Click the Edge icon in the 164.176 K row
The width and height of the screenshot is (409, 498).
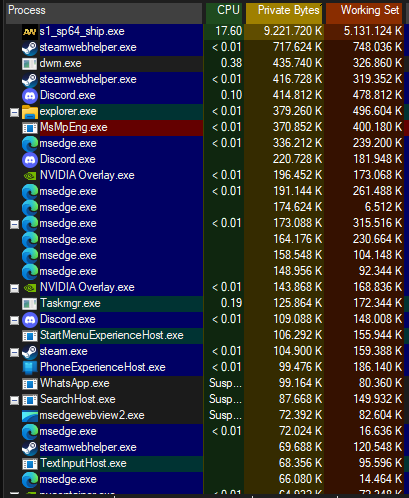[30, 239]
